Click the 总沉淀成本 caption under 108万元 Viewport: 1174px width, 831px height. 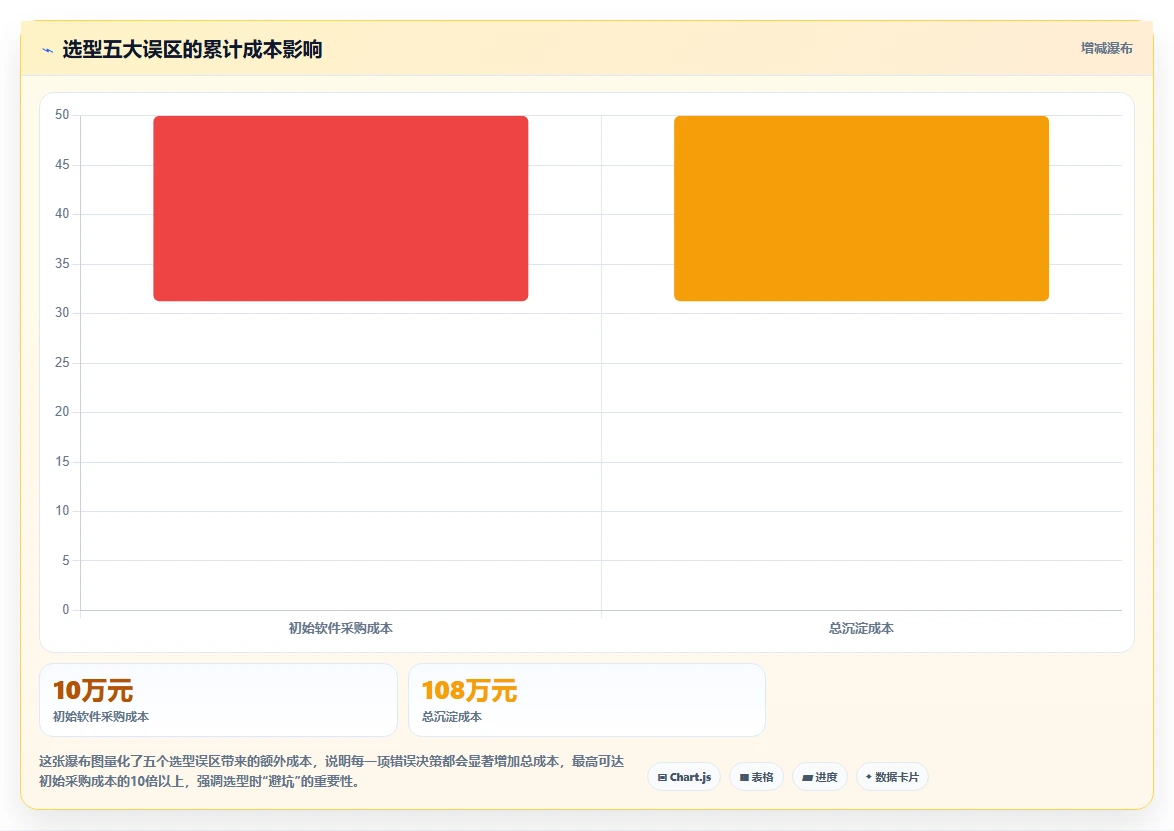tap(451, 716)
